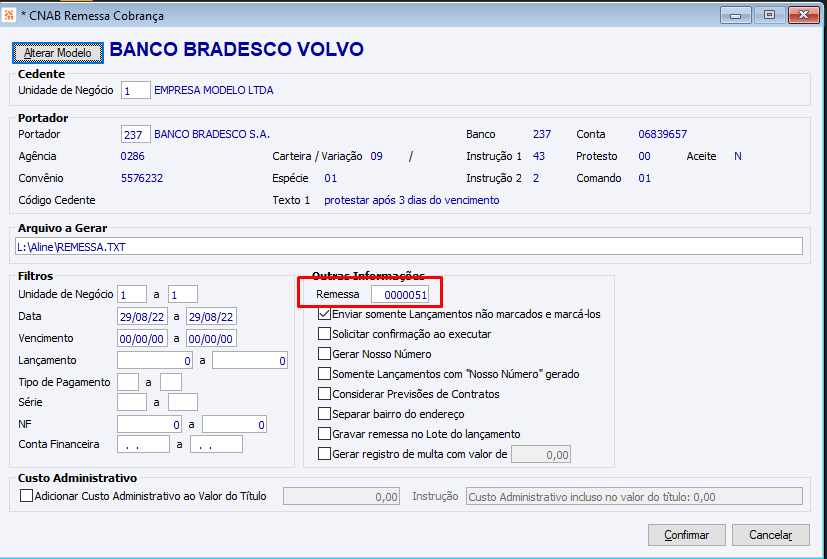Click BANCO BRADESCO VOLVO heading
827x559 pixels.
pos(237,49)
